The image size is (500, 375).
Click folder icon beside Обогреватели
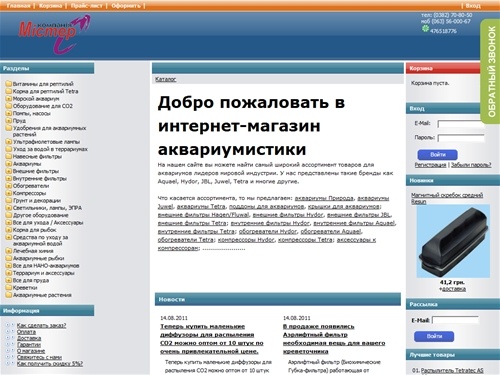(x=8, y=186)
